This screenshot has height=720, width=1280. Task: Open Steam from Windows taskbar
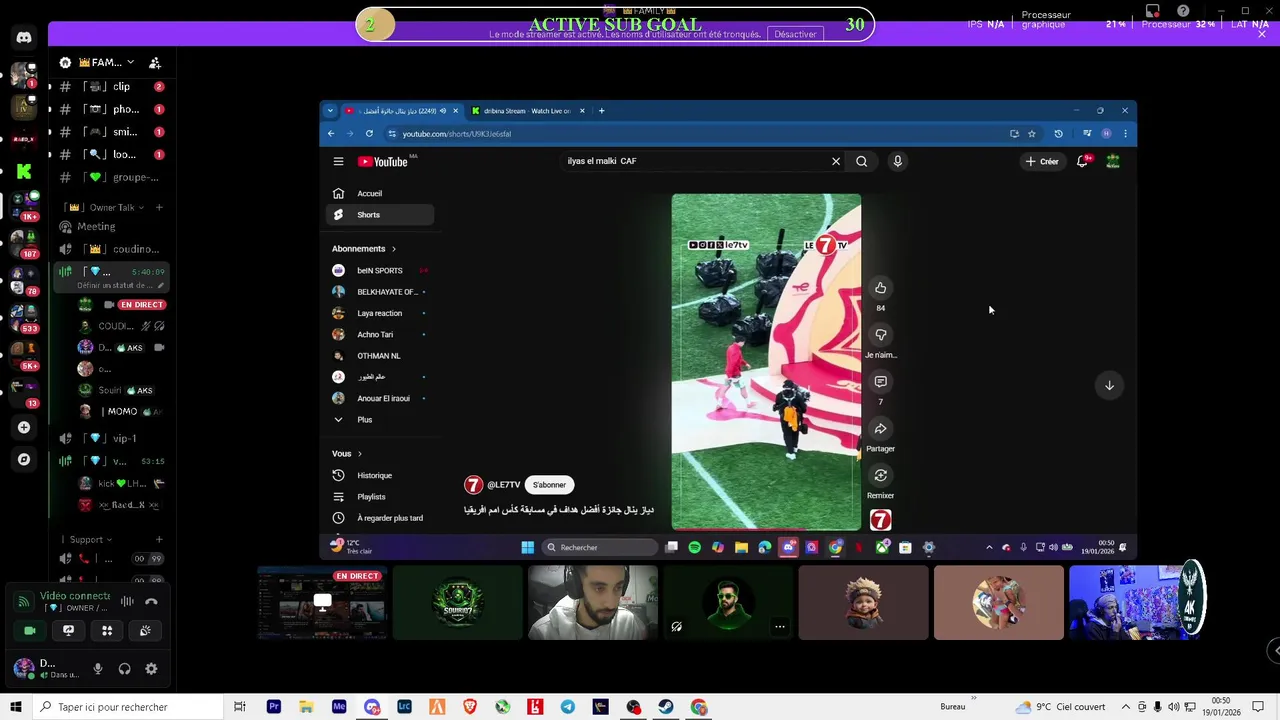pyautogui.click(x=666, y=707)
